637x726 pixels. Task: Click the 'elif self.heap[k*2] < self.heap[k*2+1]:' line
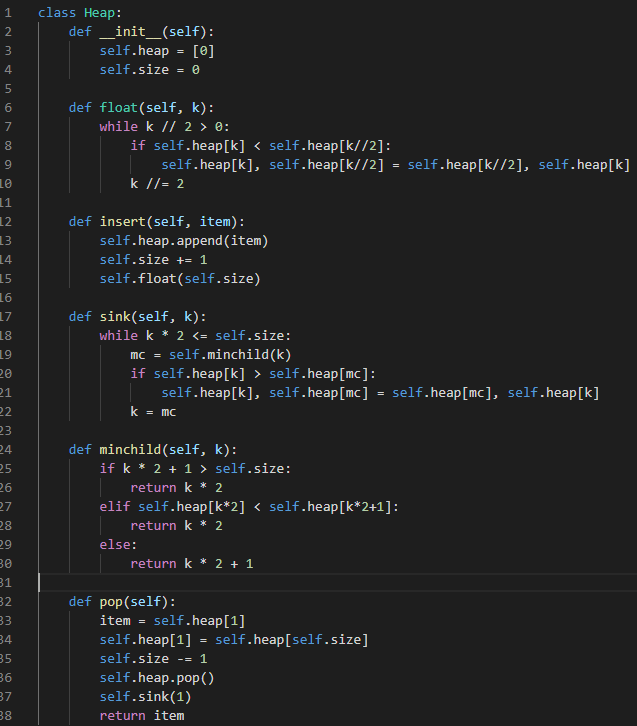click(249, 507)
